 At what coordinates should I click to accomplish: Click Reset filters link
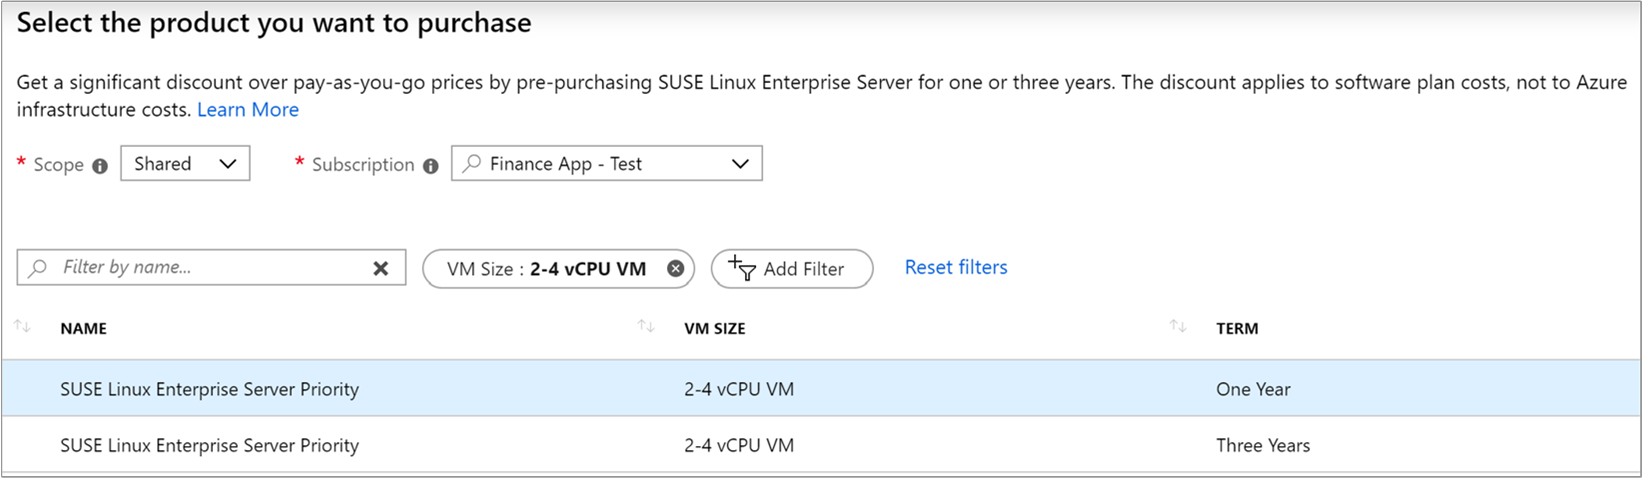(x=955, y=267)
